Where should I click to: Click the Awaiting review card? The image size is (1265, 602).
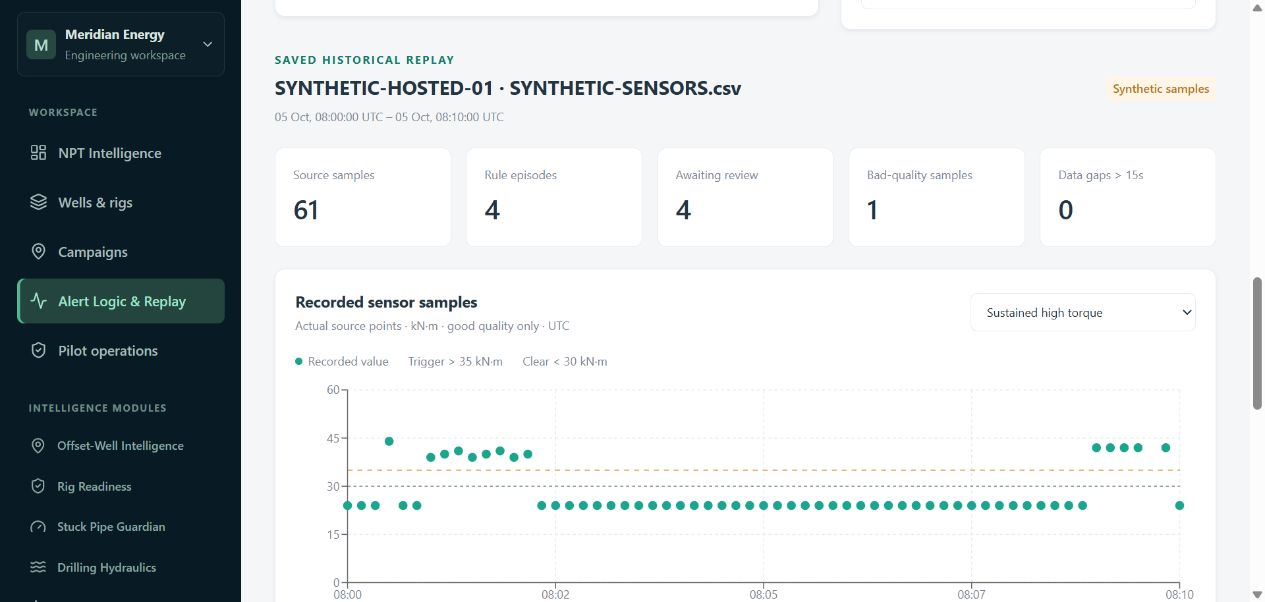pos(745,197)
